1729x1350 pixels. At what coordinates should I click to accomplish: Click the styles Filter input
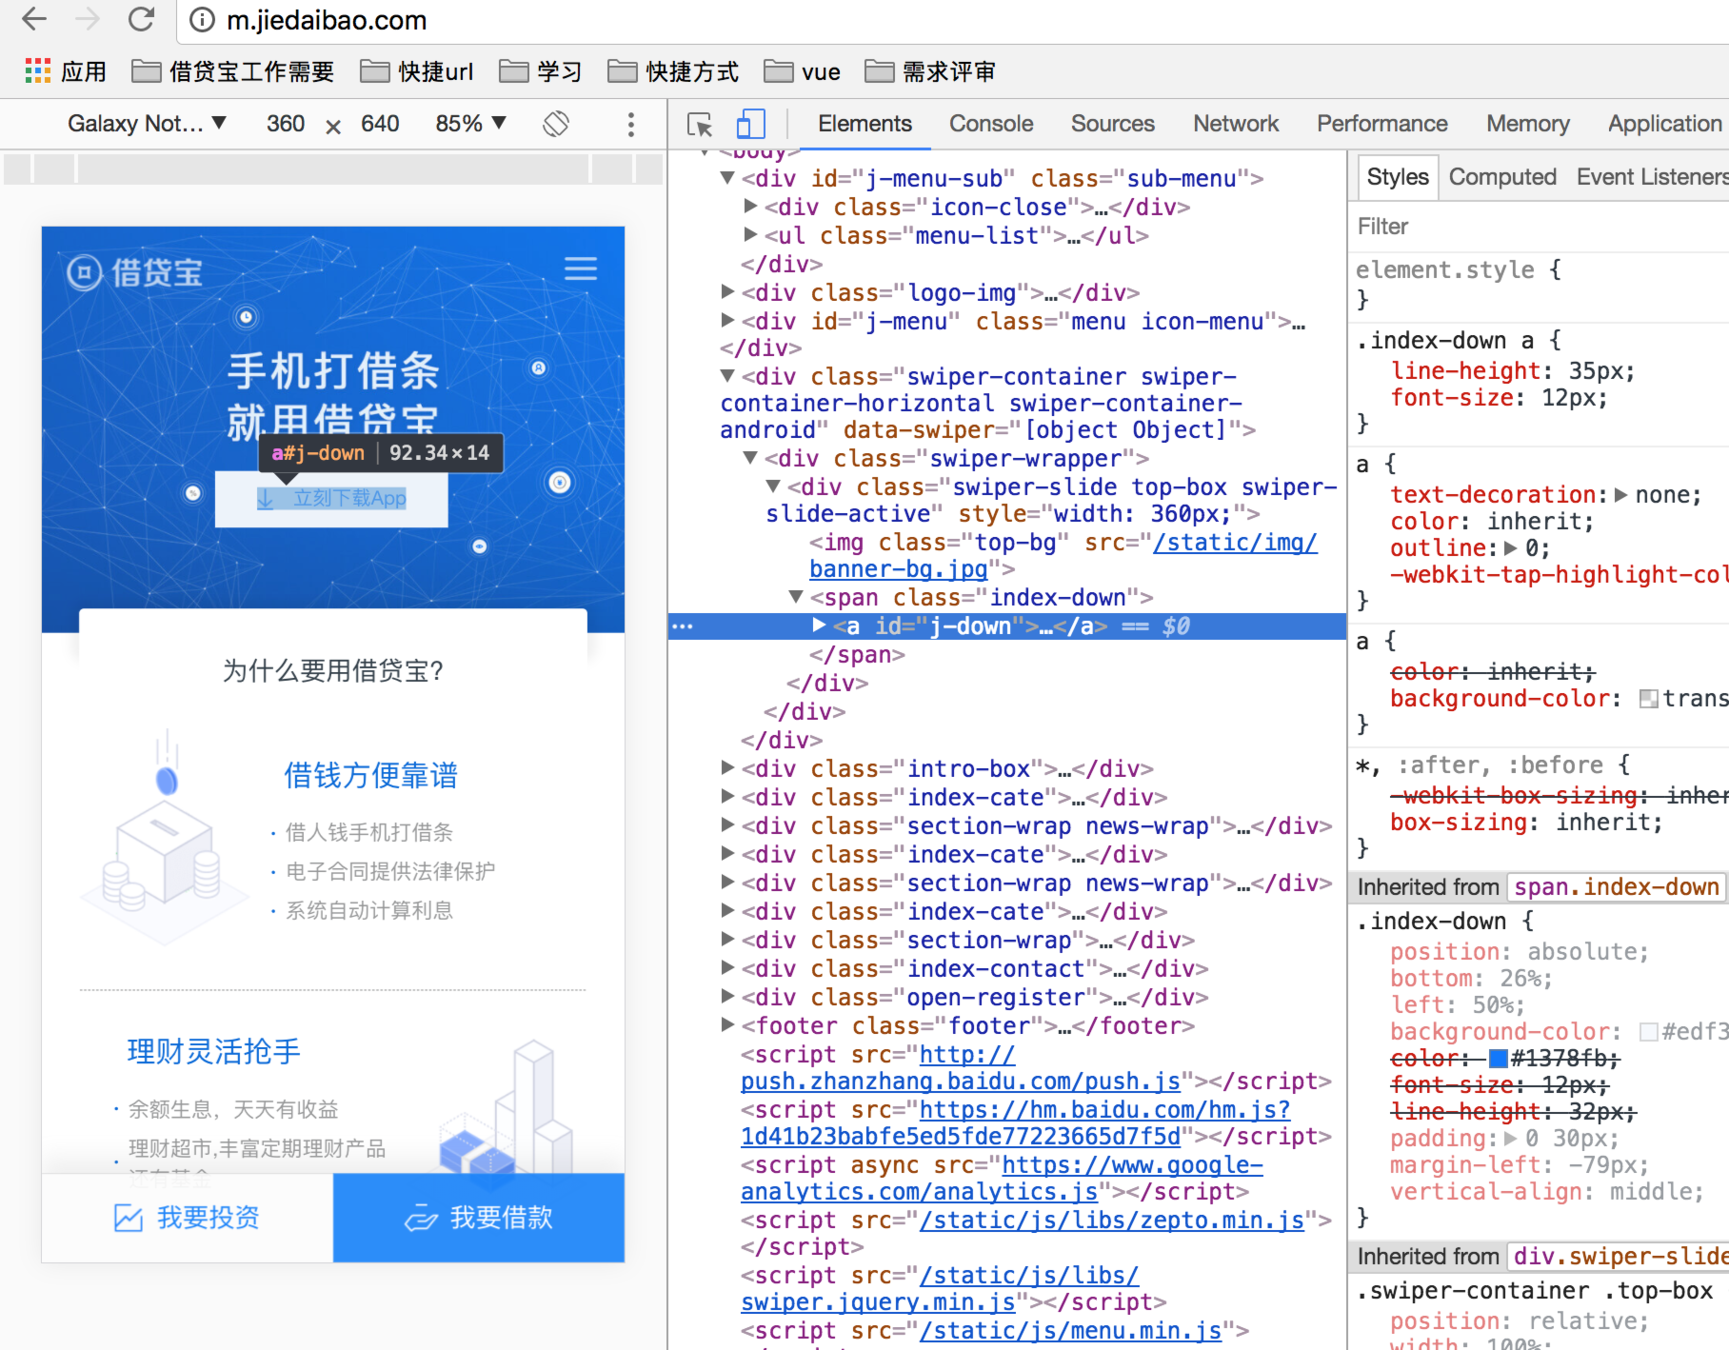1540,226
